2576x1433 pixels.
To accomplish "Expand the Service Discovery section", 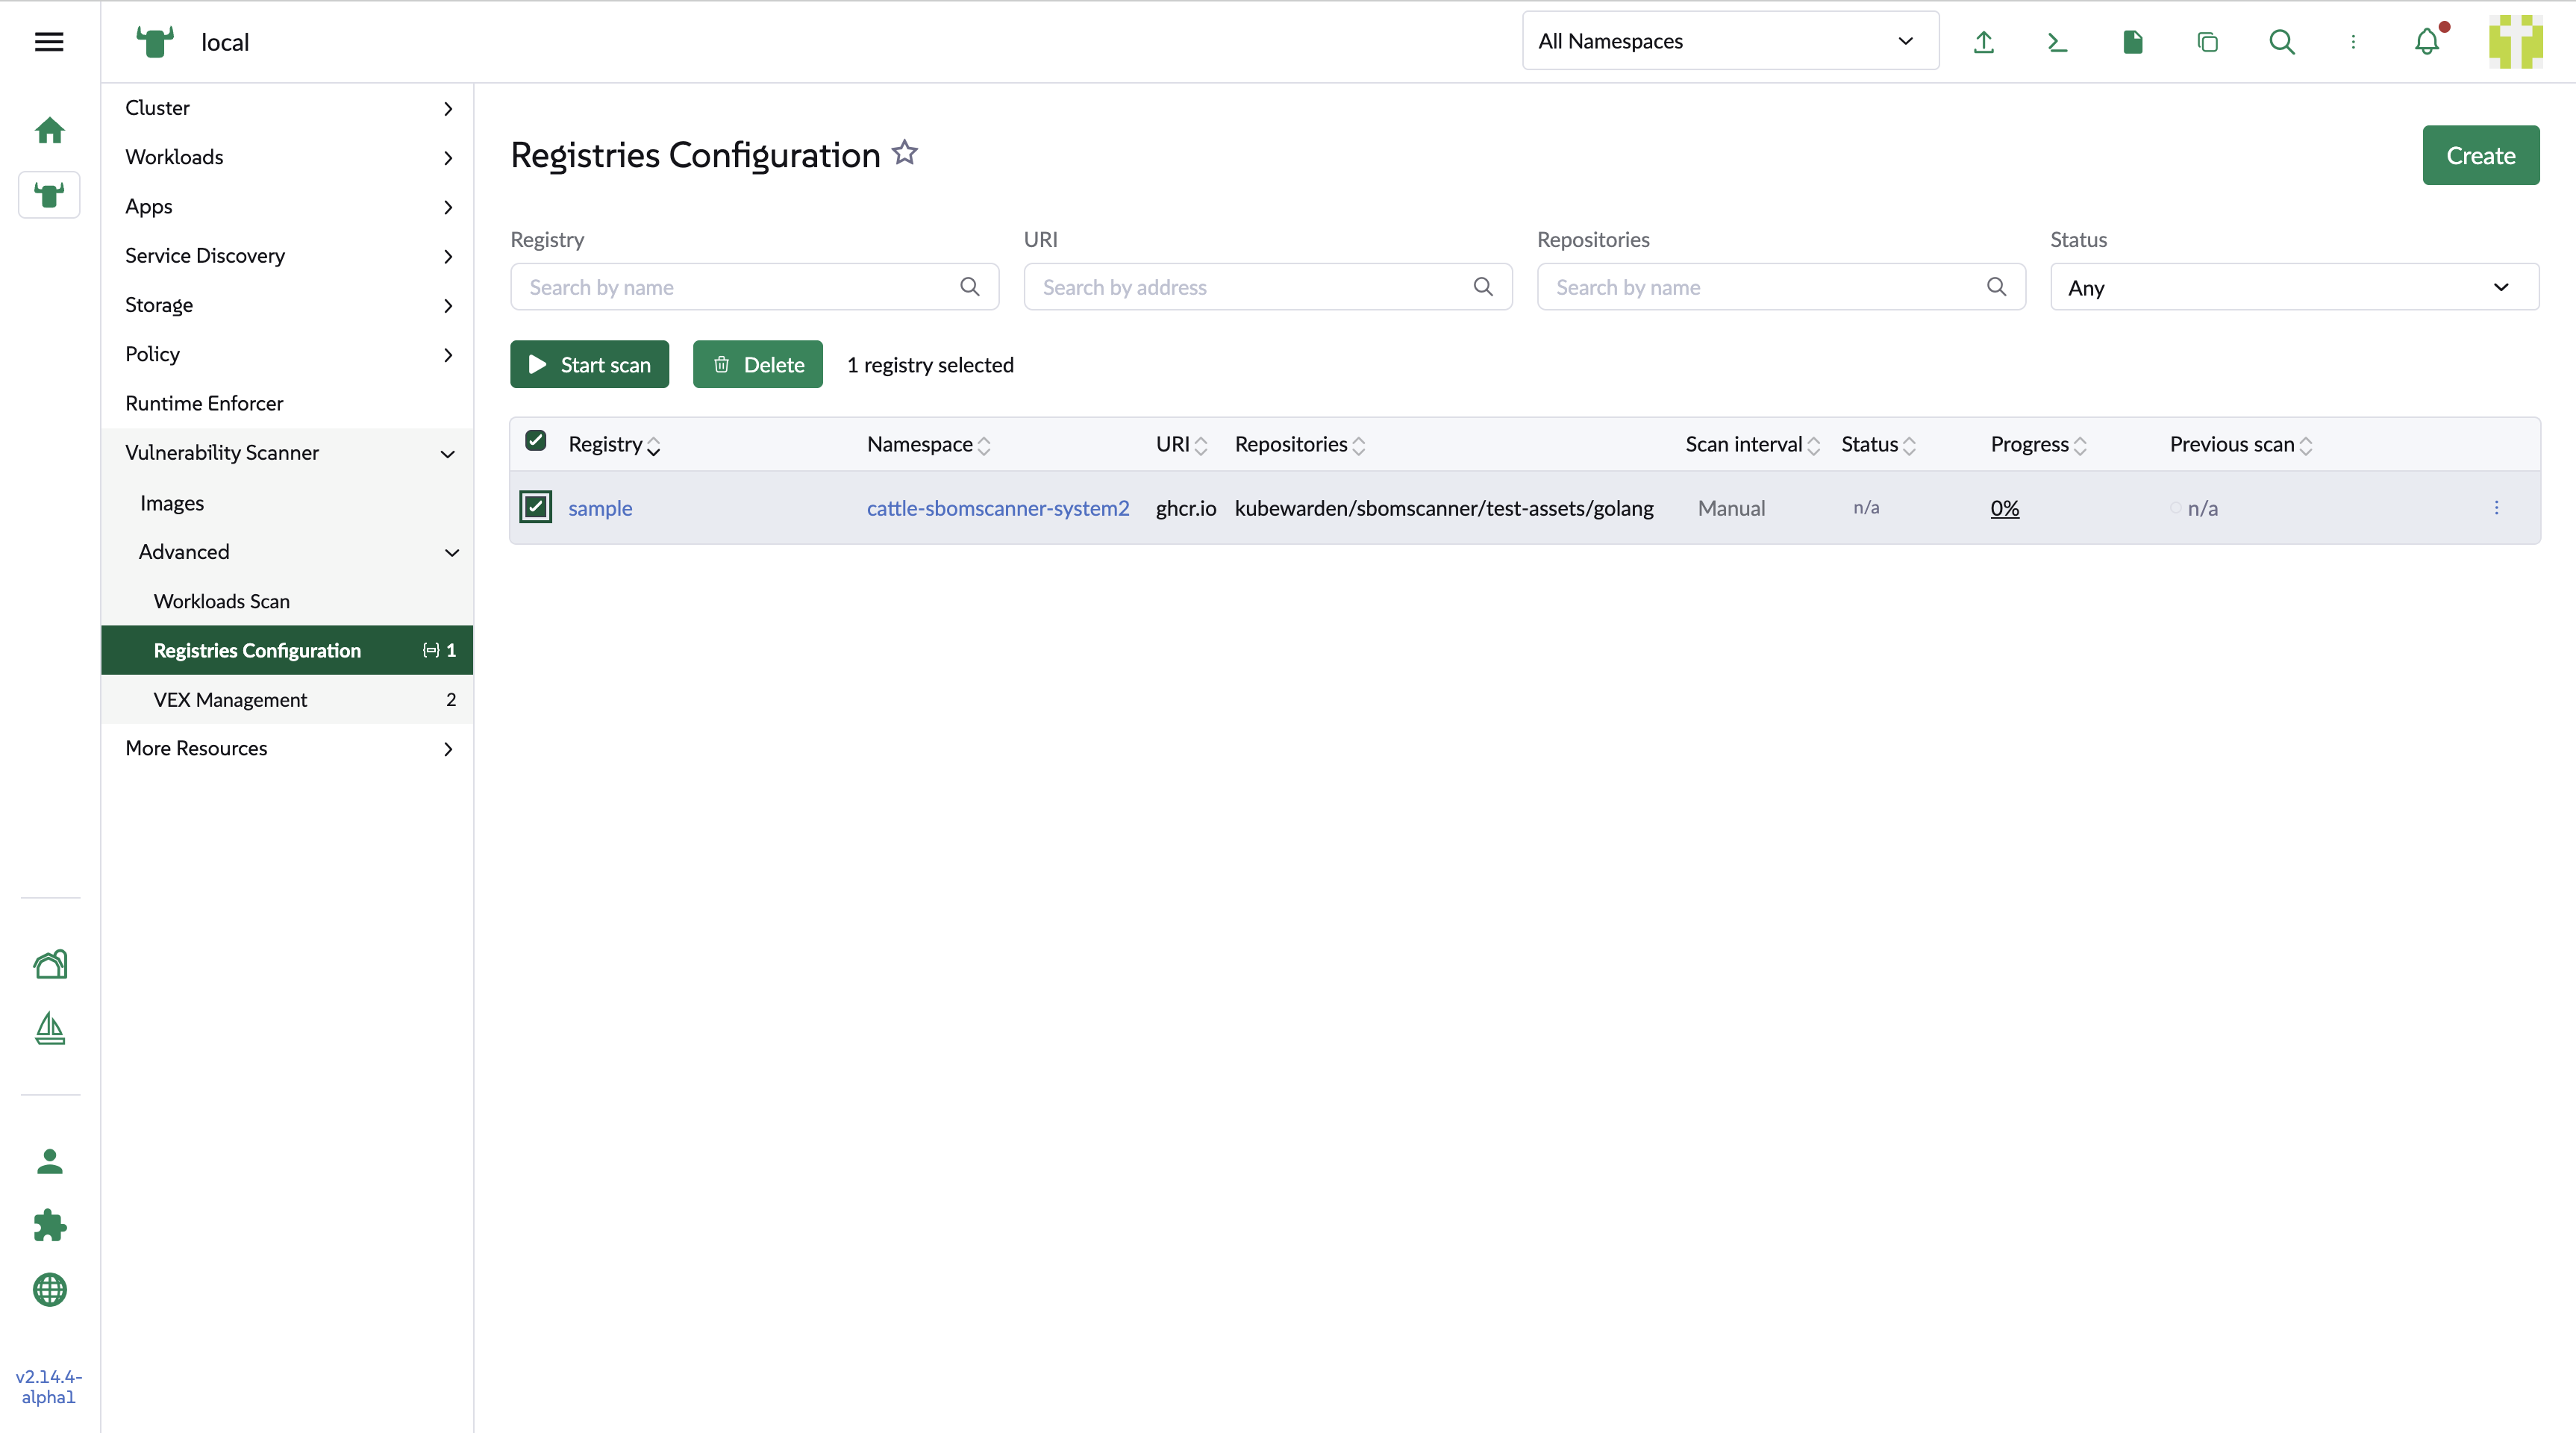I will tap(287, 255).
